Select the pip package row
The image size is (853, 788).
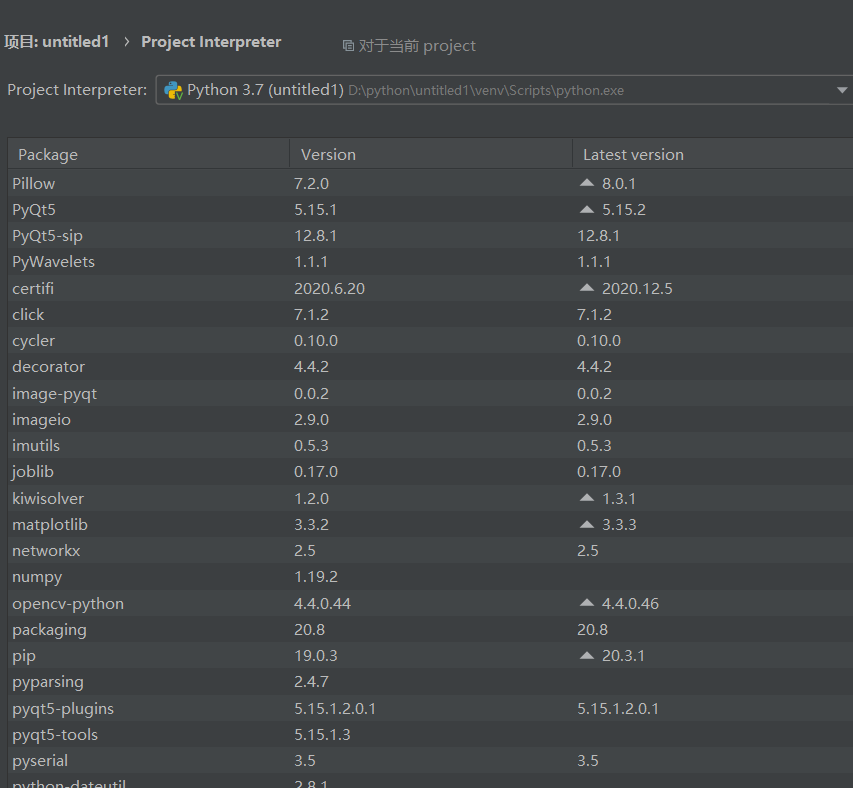click(x=431, y=655)
